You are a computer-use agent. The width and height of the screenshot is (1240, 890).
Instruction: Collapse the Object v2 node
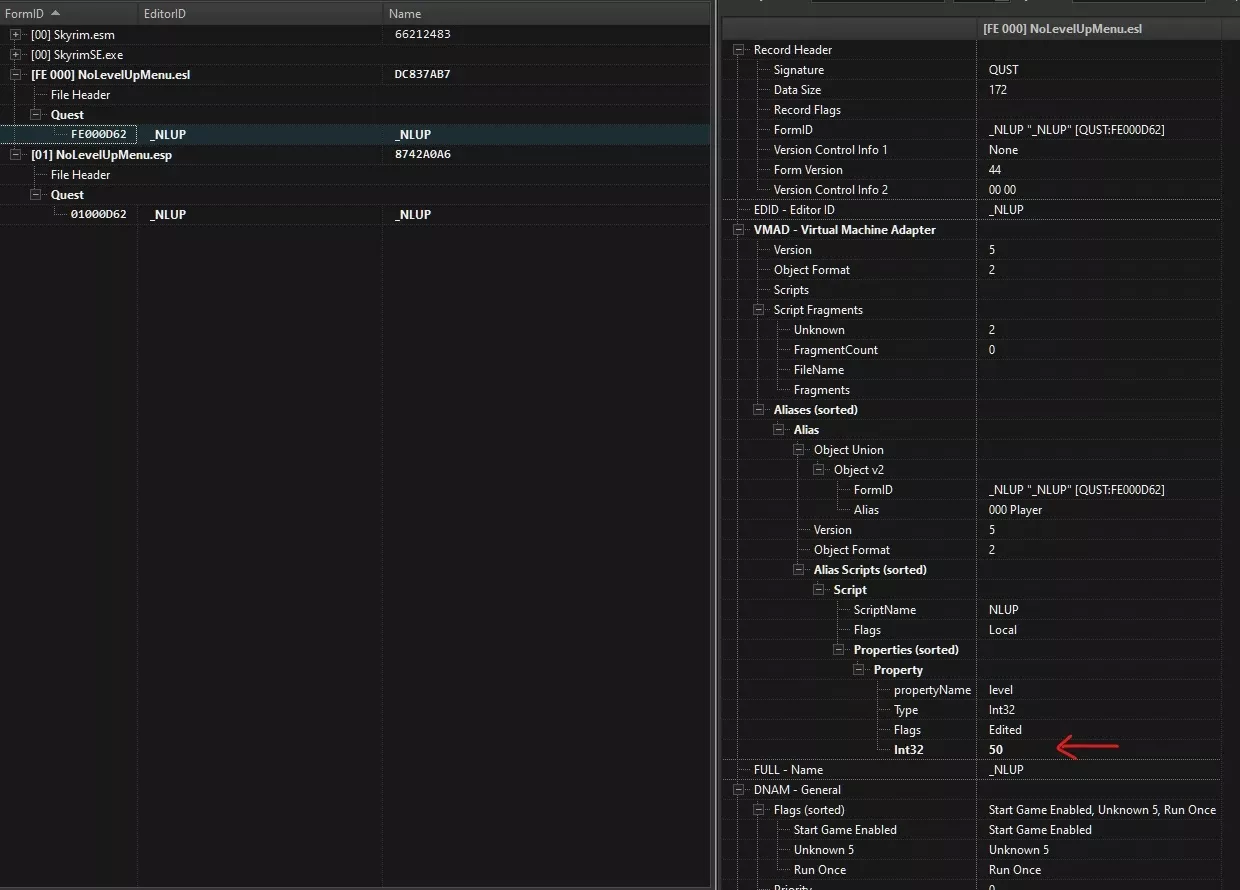(x=819, y=470)
